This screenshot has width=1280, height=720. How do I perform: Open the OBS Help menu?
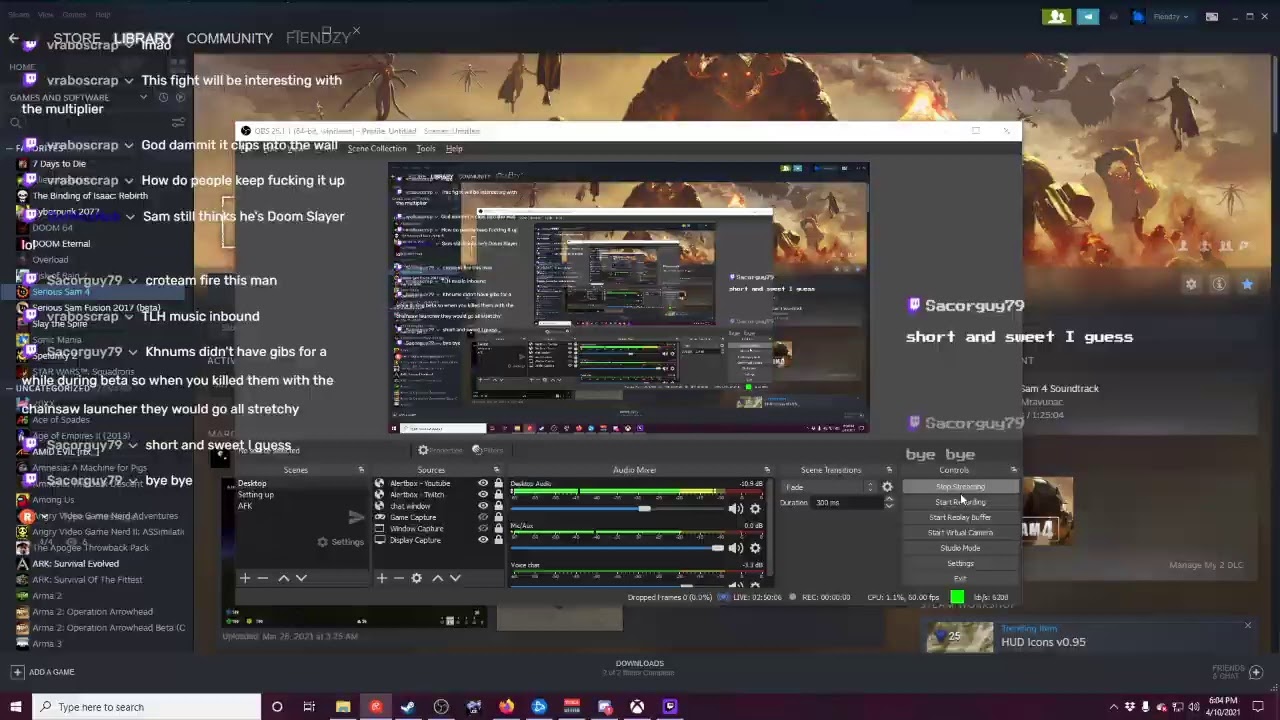tap(454, 149)
